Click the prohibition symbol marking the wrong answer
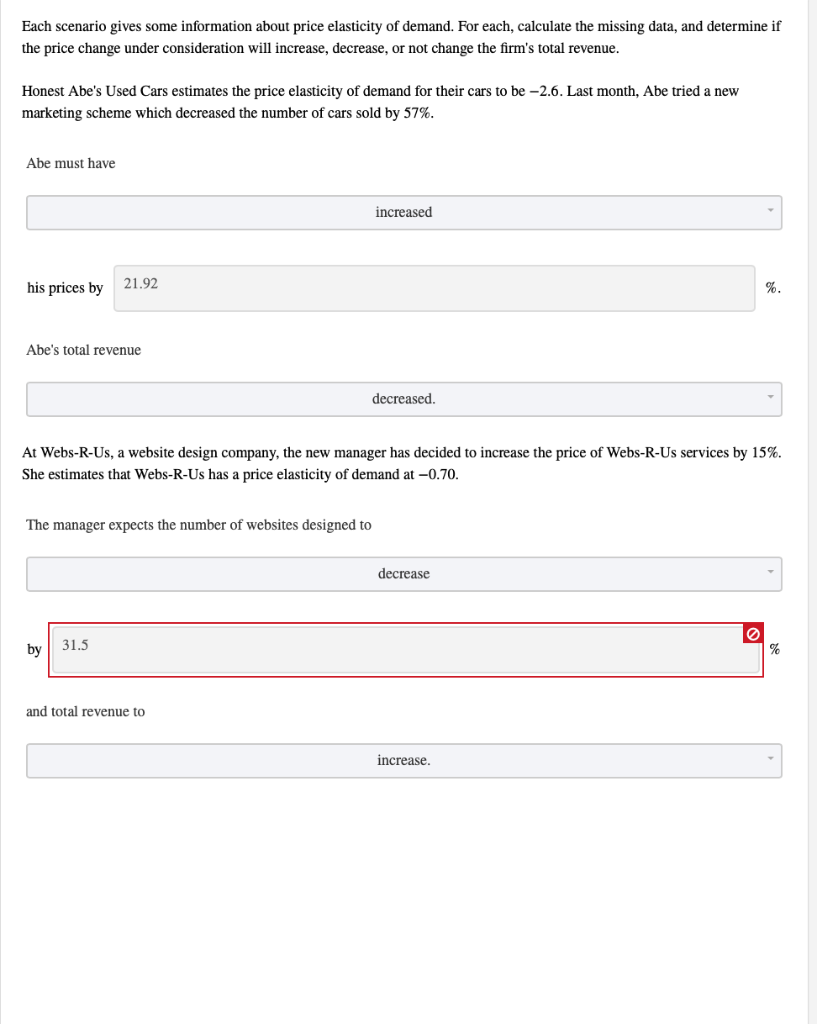This screenshot has width=817, height=1024. pos(753,633)
